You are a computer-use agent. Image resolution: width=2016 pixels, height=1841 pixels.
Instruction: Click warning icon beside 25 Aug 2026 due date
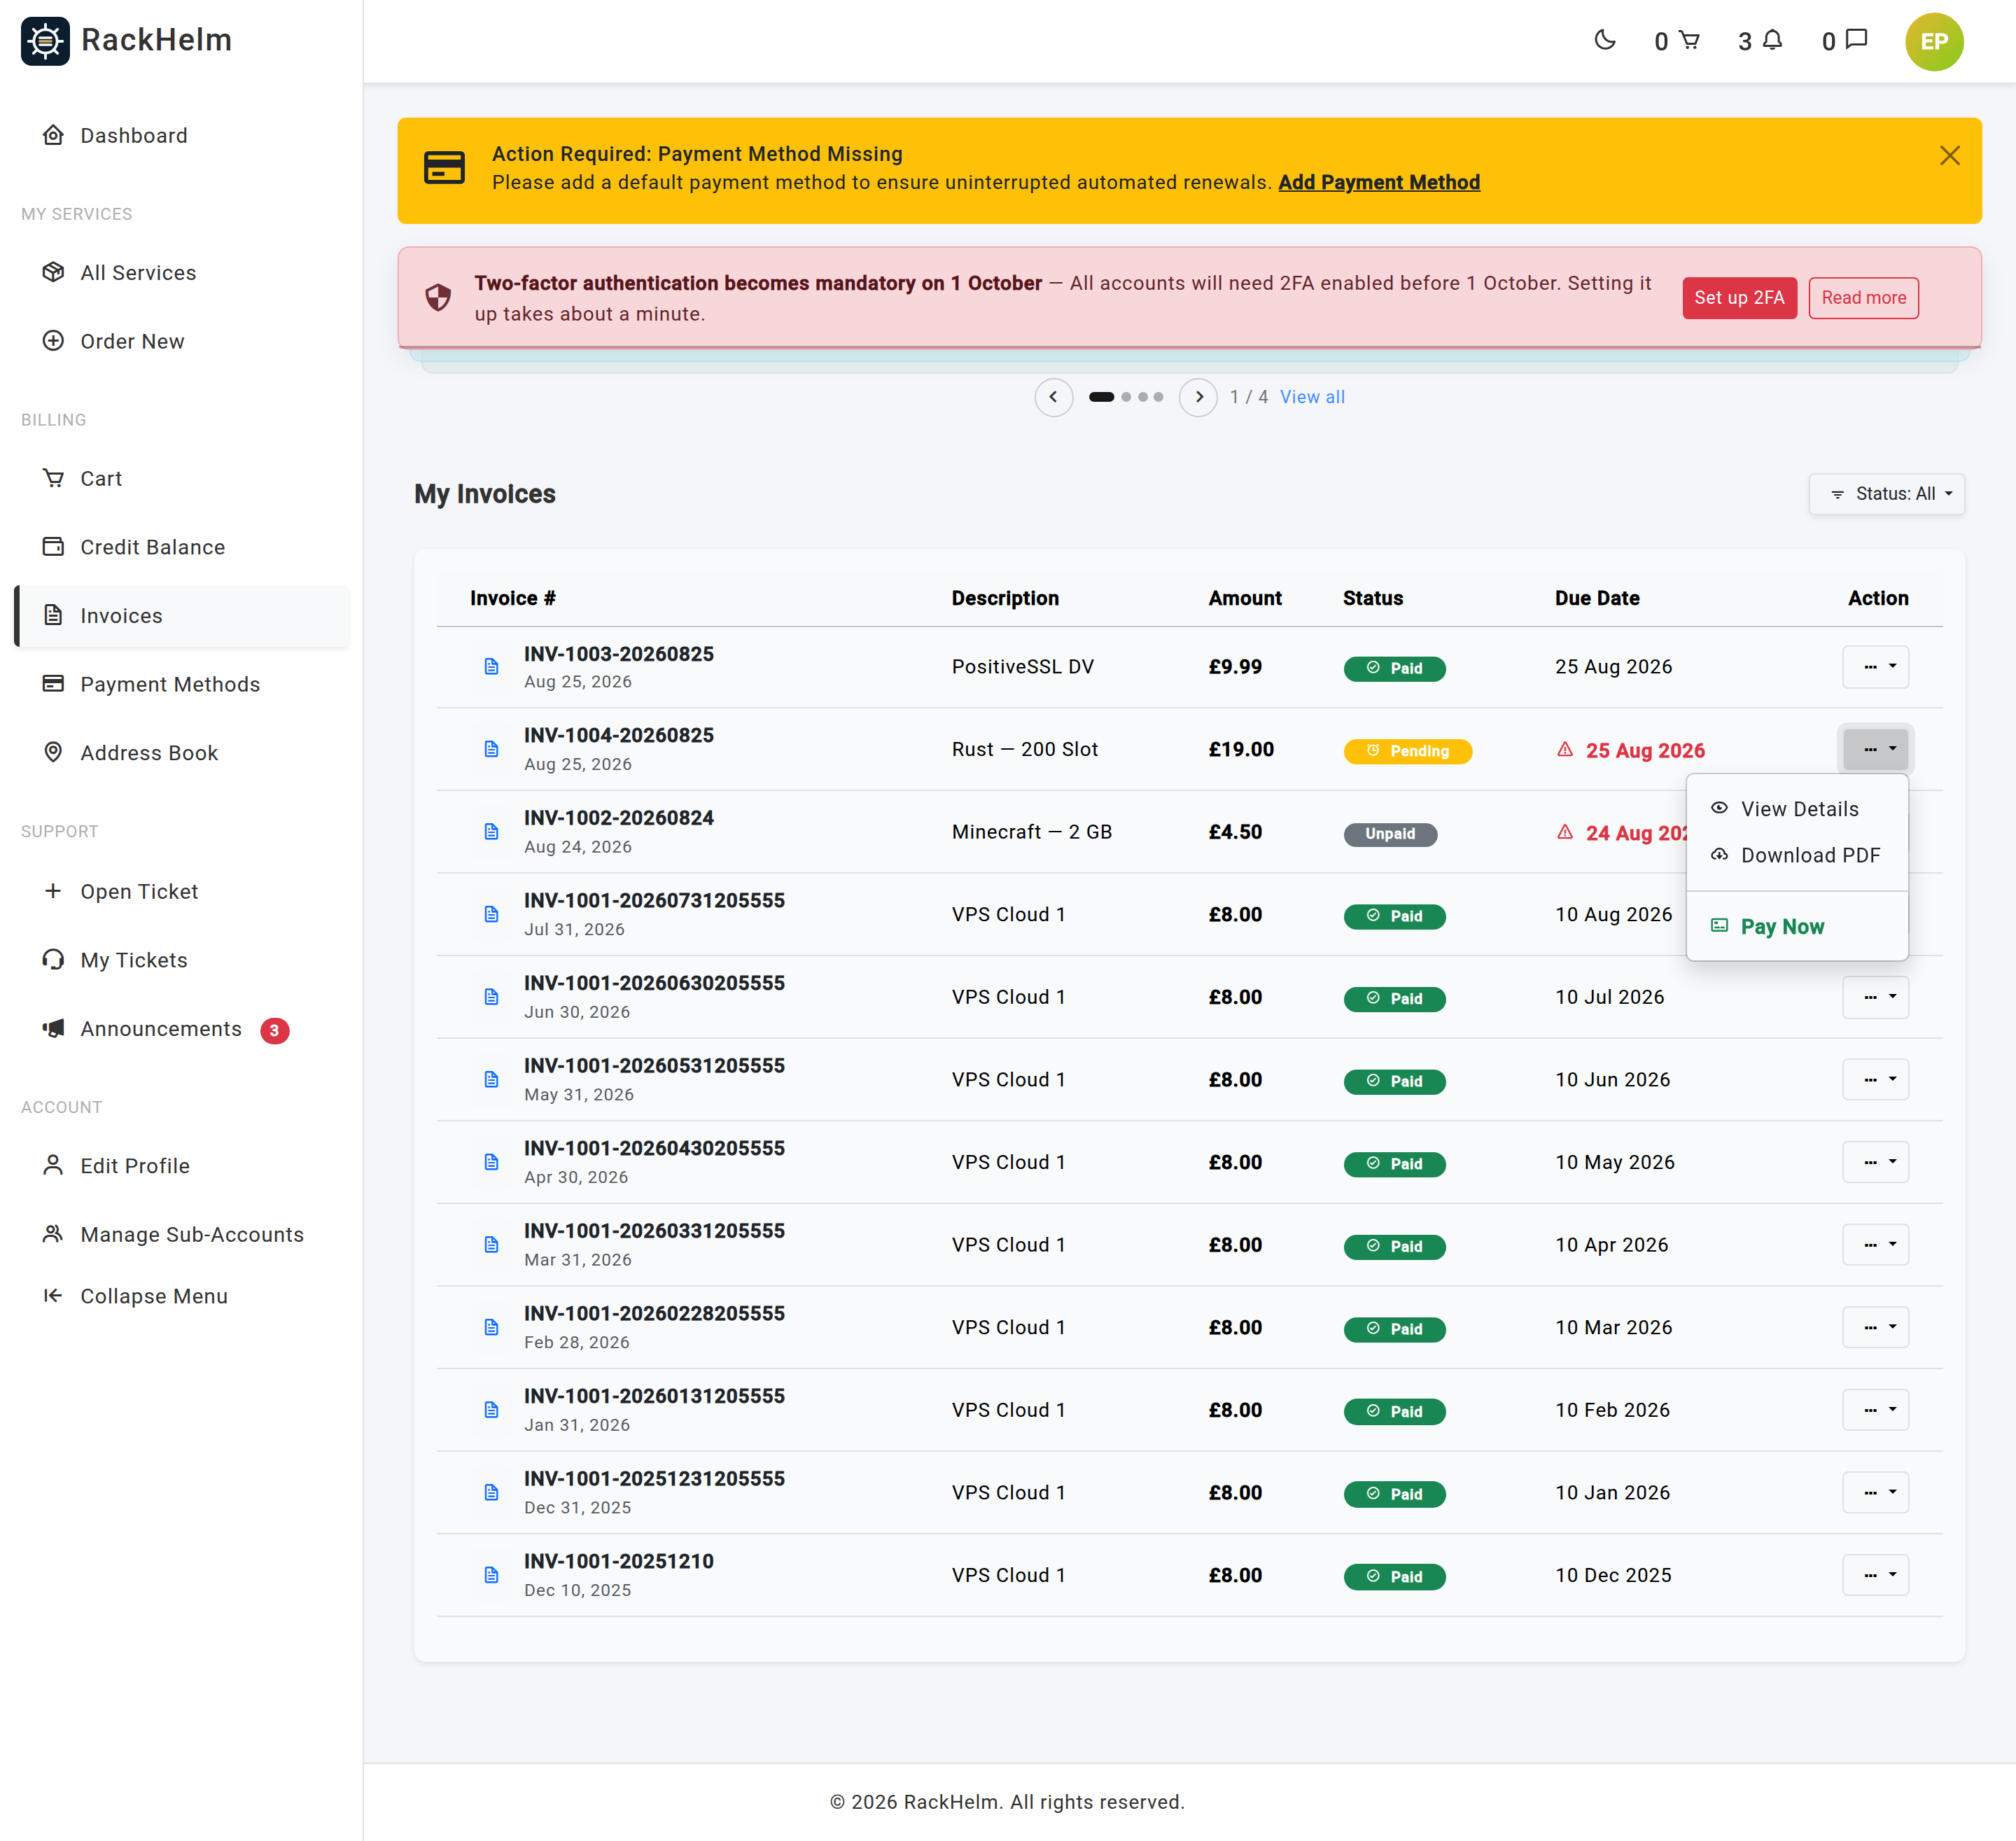tap(1565, 749)
